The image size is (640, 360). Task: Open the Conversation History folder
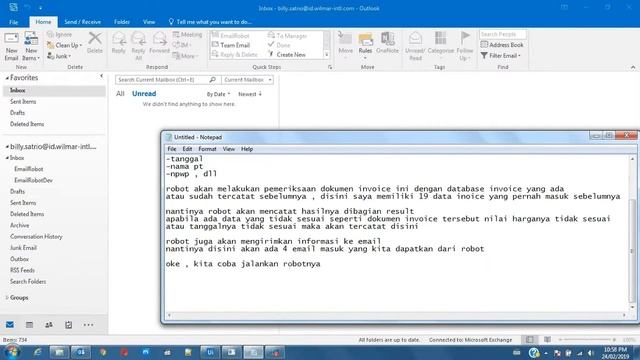(36, 237)
